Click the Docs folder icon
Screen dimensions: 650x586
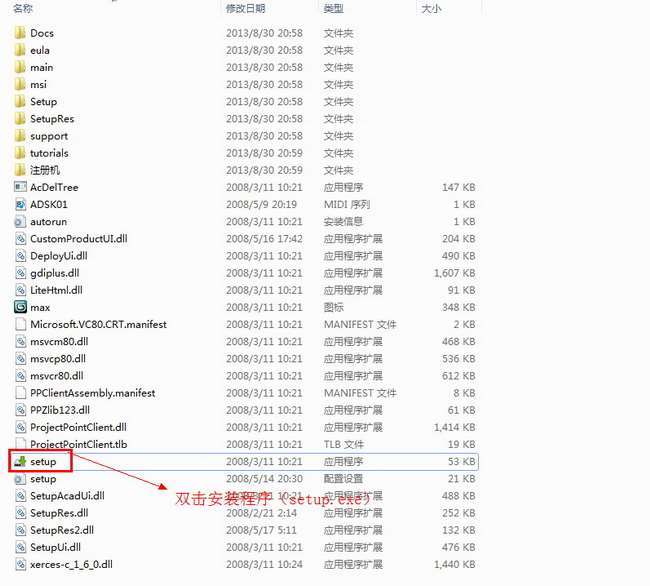click(x=20, y=33)
